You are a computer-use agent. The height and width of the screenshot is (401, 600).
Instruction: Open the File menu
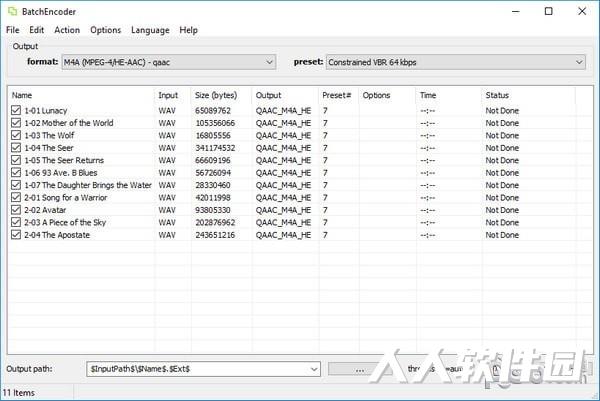pos(13,30)
